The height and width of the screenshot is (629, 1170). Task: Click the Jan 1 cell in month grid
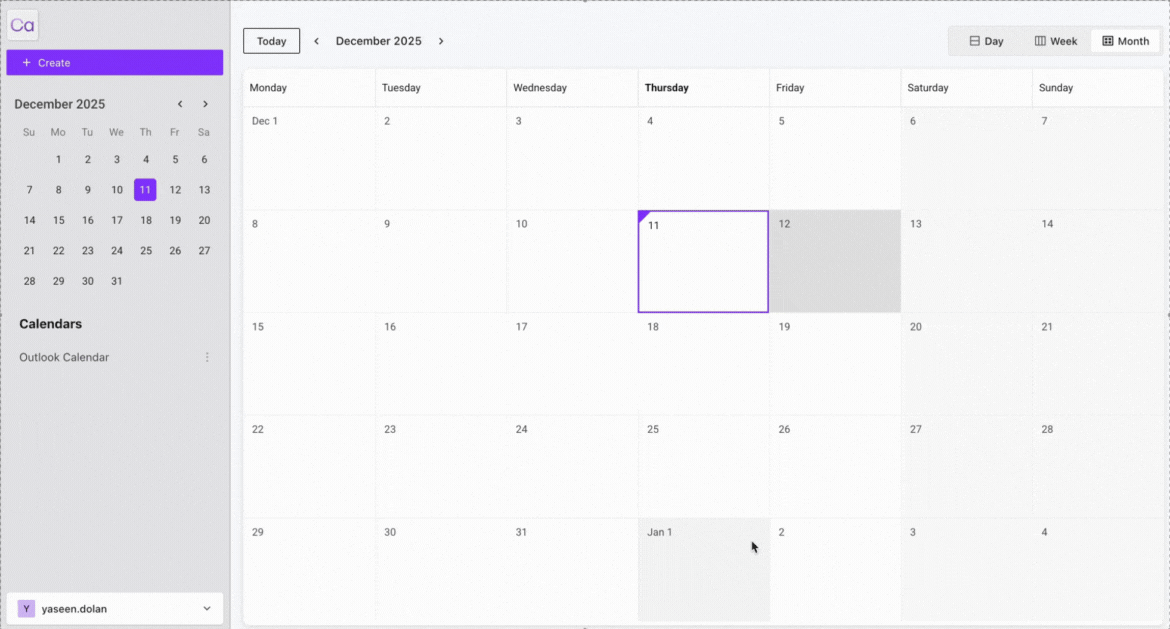coord(704,570)
